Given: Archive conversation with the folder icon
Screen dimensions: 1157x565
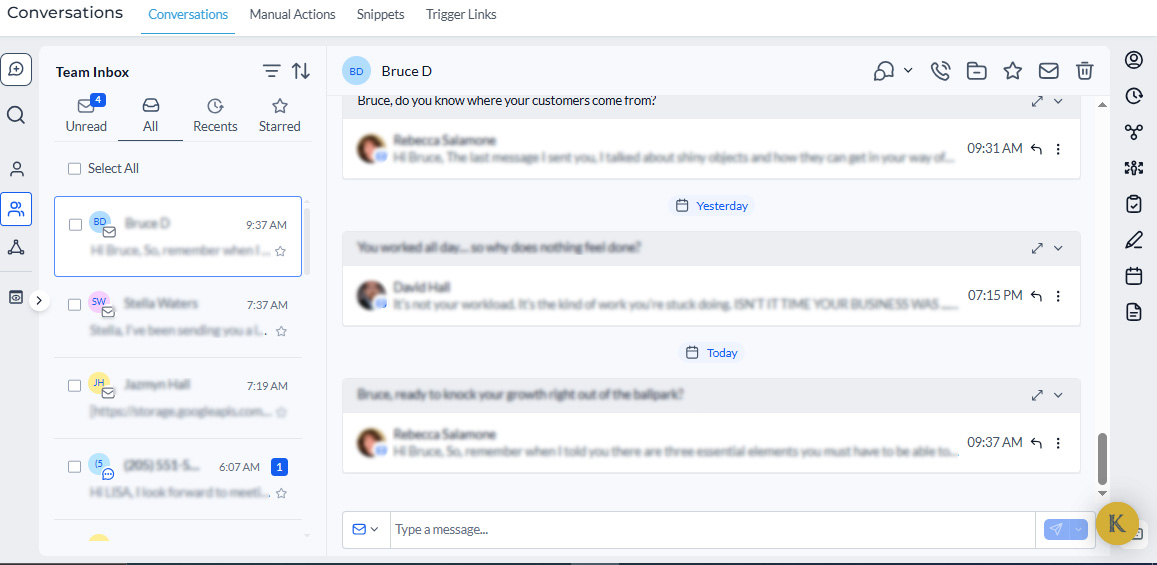Looking at the screenshot, I should coord(976,71).
